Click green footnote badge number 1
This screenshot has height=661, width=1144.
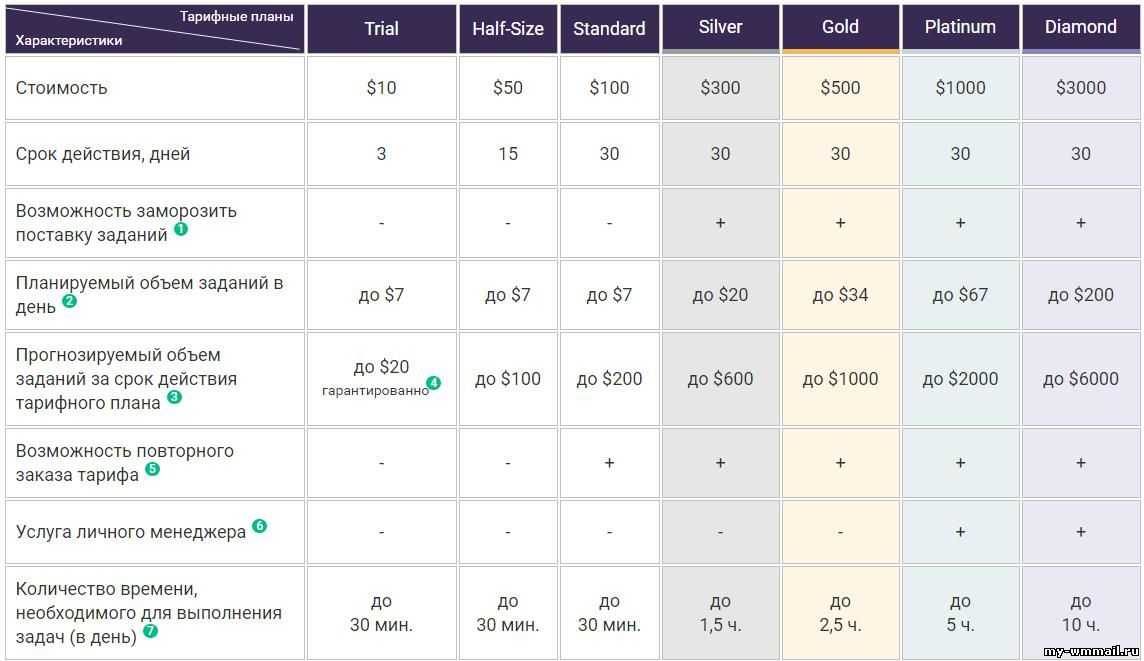point(181,228)
